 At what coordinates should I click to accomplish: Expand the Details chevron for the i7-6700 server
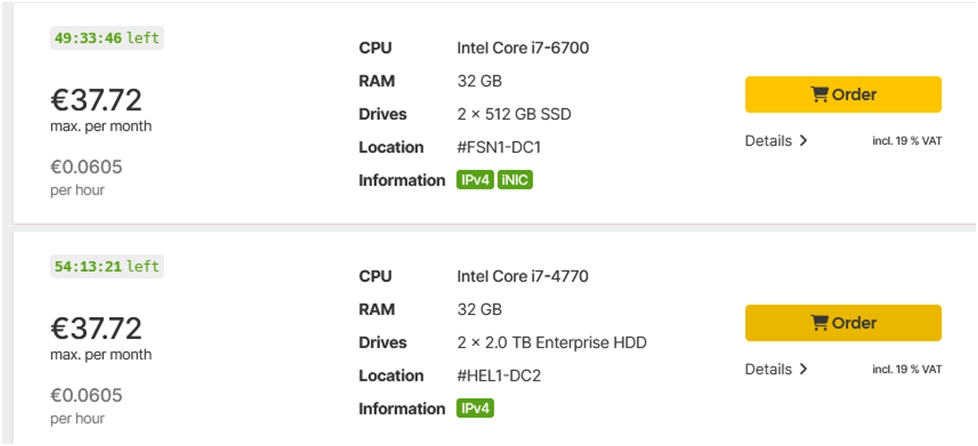point(803,141)
